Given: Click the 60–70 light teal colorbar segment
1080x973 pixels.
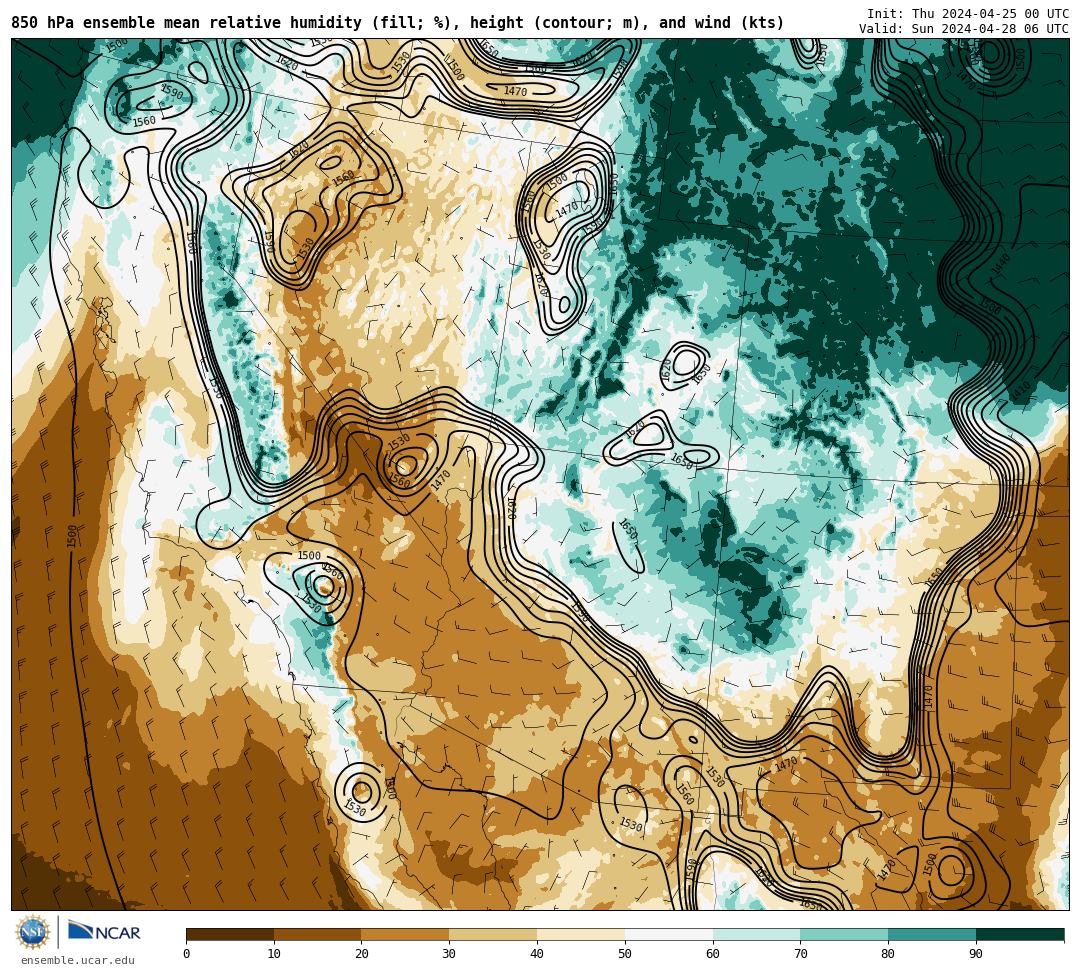Looking at the screenshot, I should pos(756,934).
